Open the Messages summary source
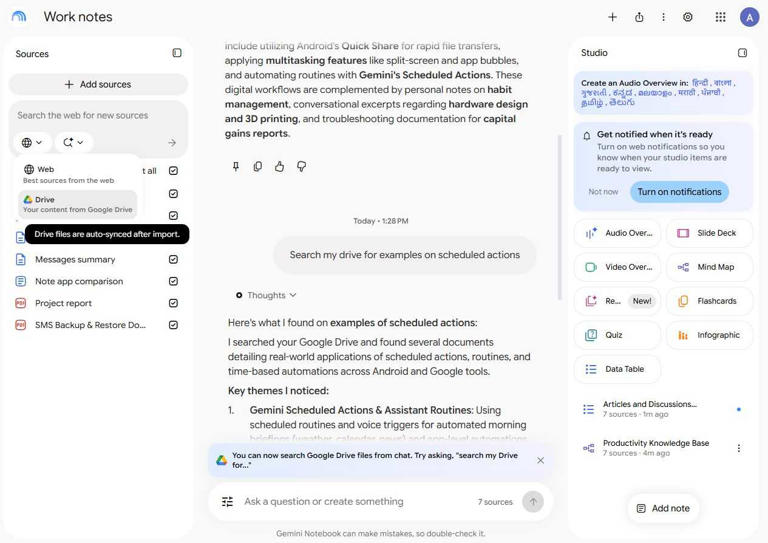Image resolution: width=768 pixels, height=543 pixels. click(75, 260)
